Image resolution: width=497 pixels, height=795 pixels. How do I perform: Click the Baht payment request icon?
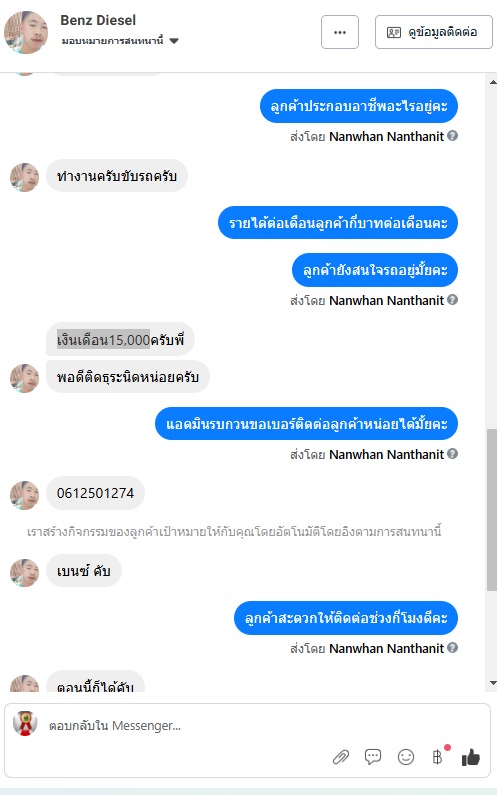pos(438,757)
